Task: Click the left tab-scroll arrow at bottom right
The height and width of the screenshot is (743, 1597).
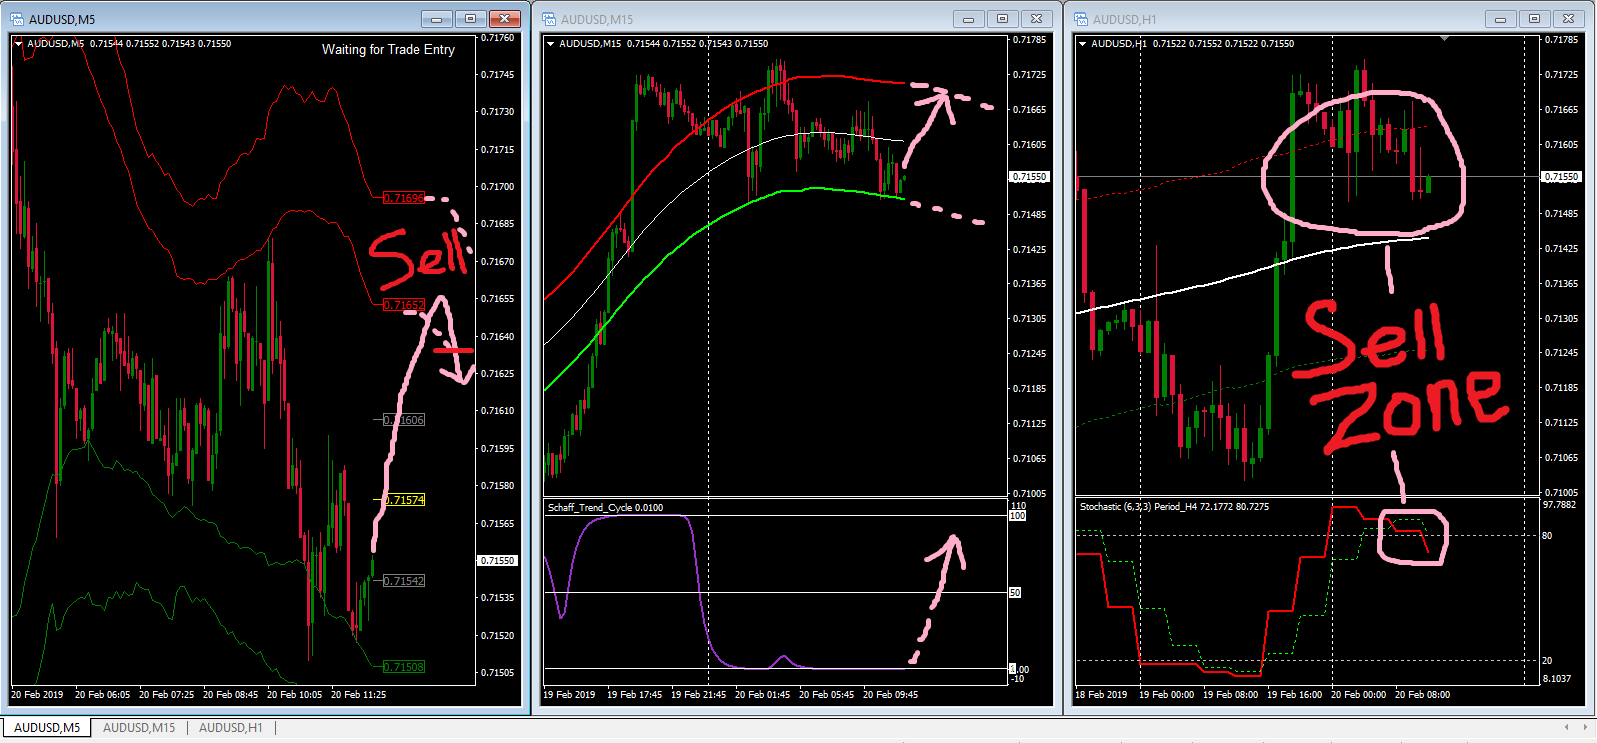Action: point(1567,727)
